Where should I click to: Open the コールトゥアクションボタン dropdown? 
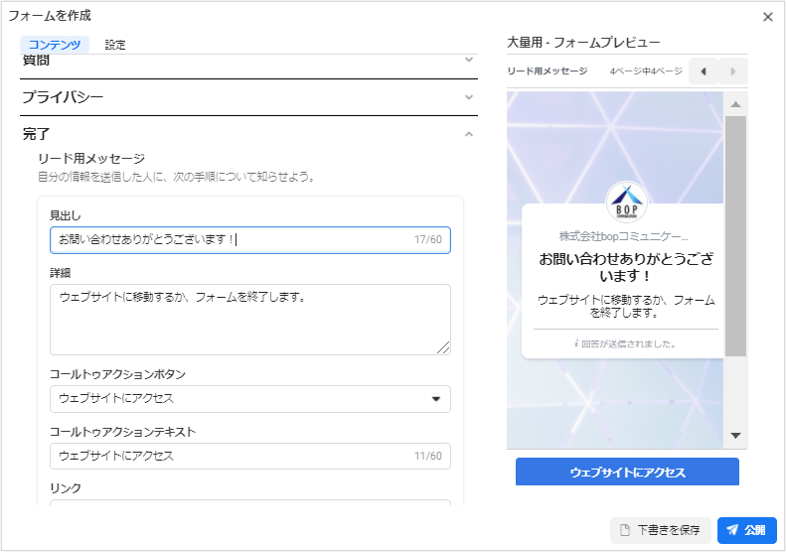[250, 399]
